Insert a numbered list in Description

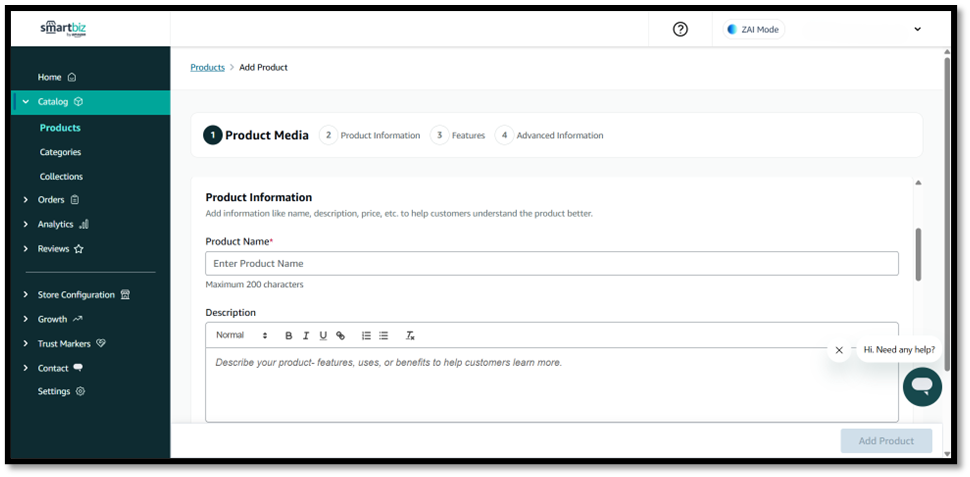[366, 336]
